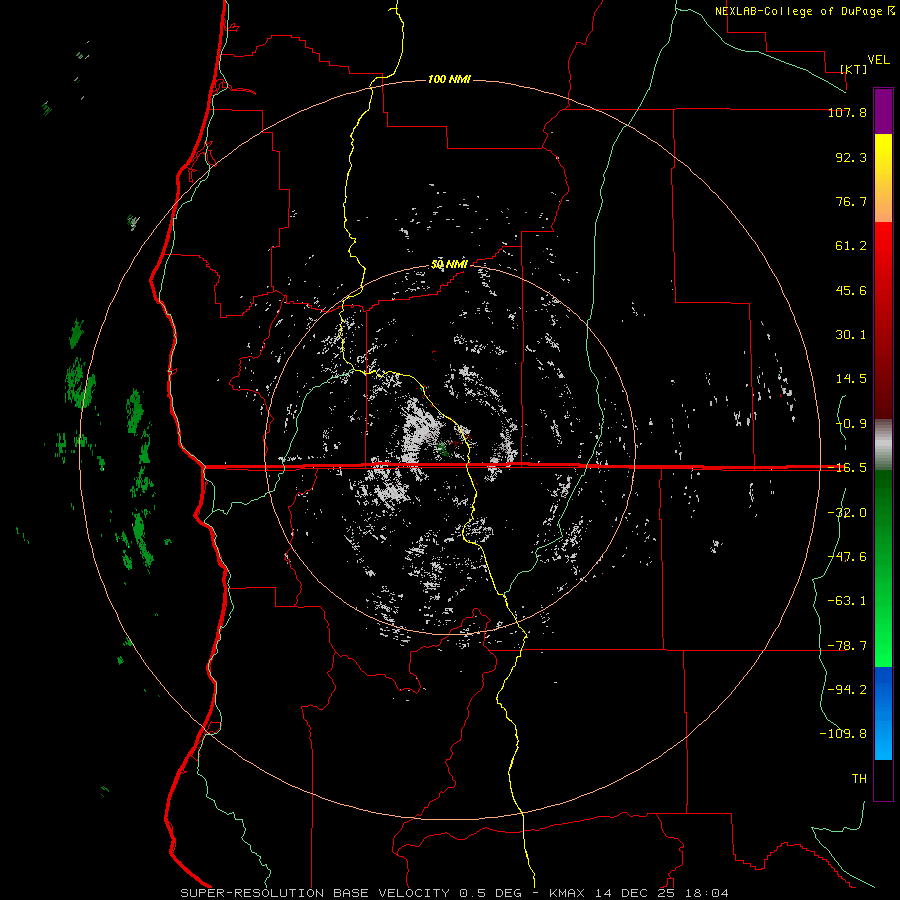Select the 76.7 velocity scale value
Image resolution: width=900 pixels, height=900 pixels.
[x=851, y=201]
